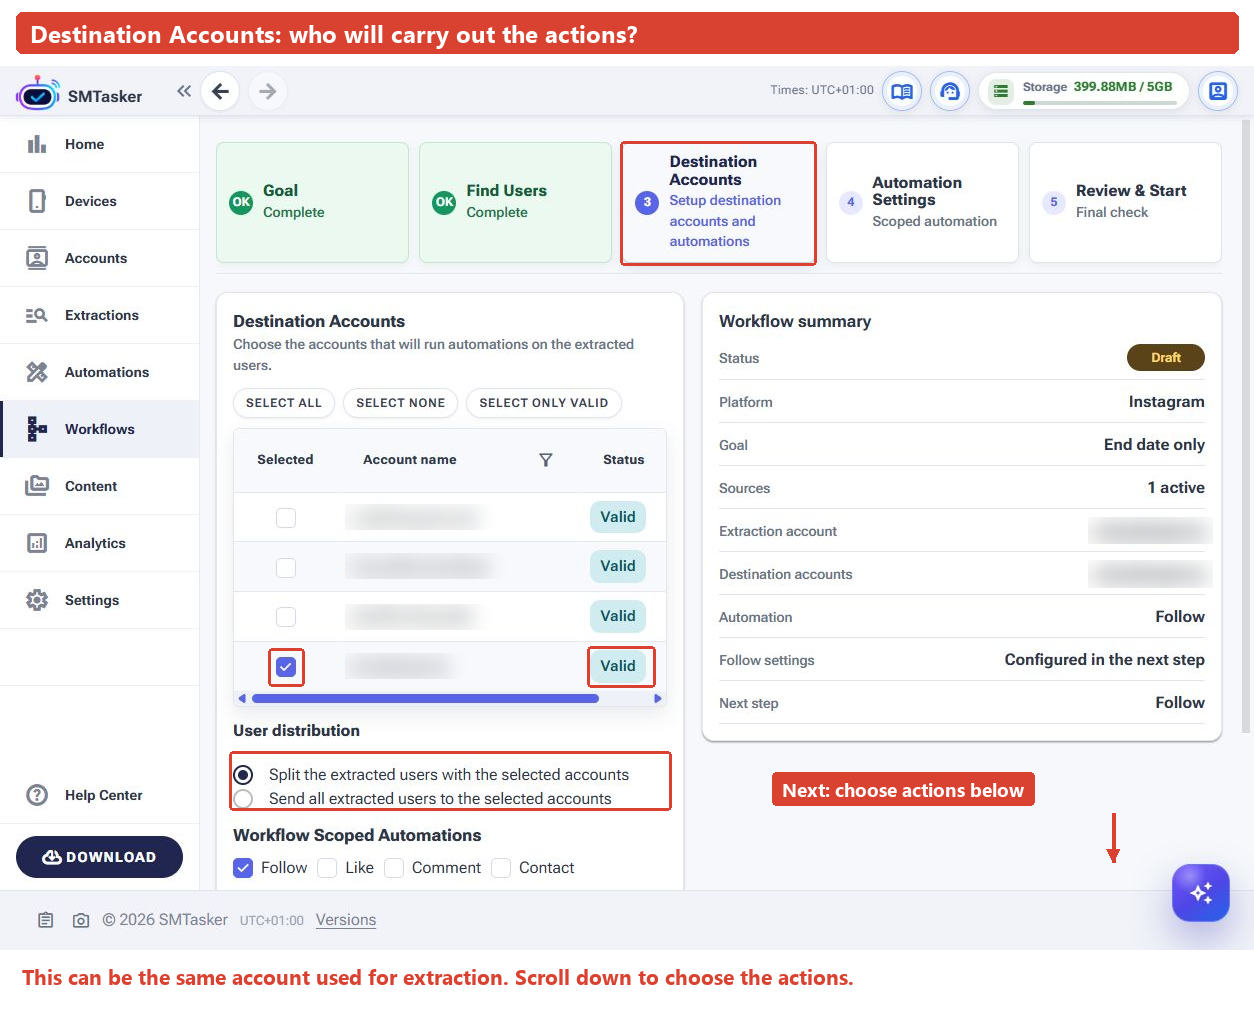Click the Analytics chart icon
1254x1020 pixels.
[37, 543]
